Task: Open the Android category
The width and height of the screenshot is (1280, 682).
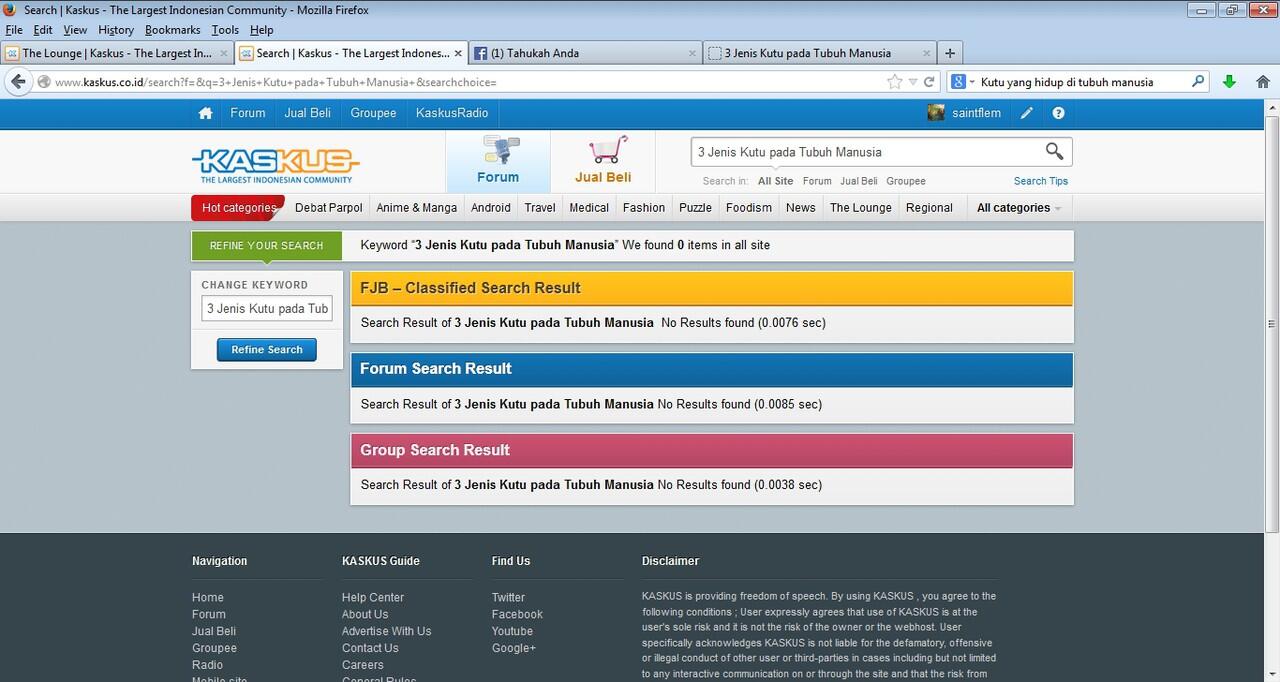Action: coord(491,208)
